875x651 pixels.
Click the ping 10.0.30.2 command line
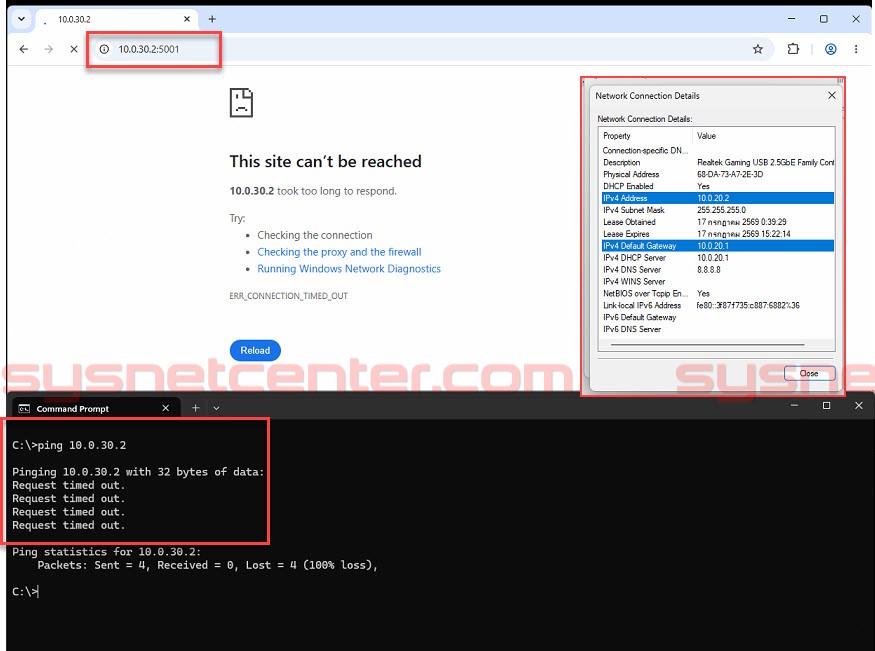tap(69, 445)
